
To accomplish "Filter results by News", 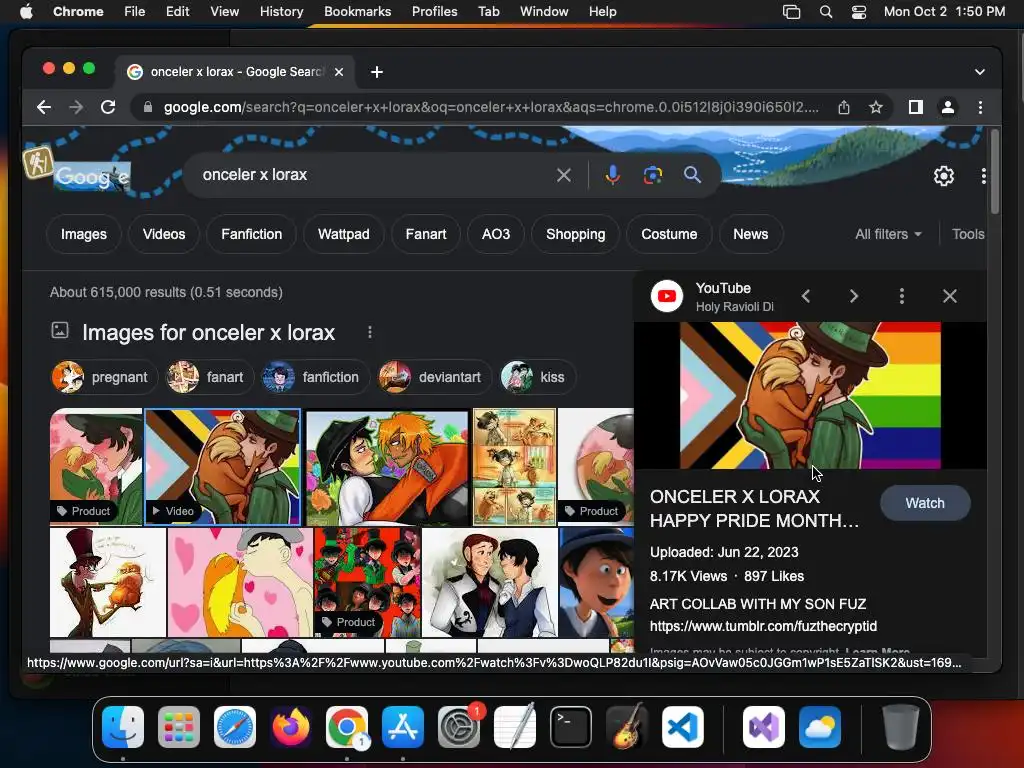I will tap(750, 234).
